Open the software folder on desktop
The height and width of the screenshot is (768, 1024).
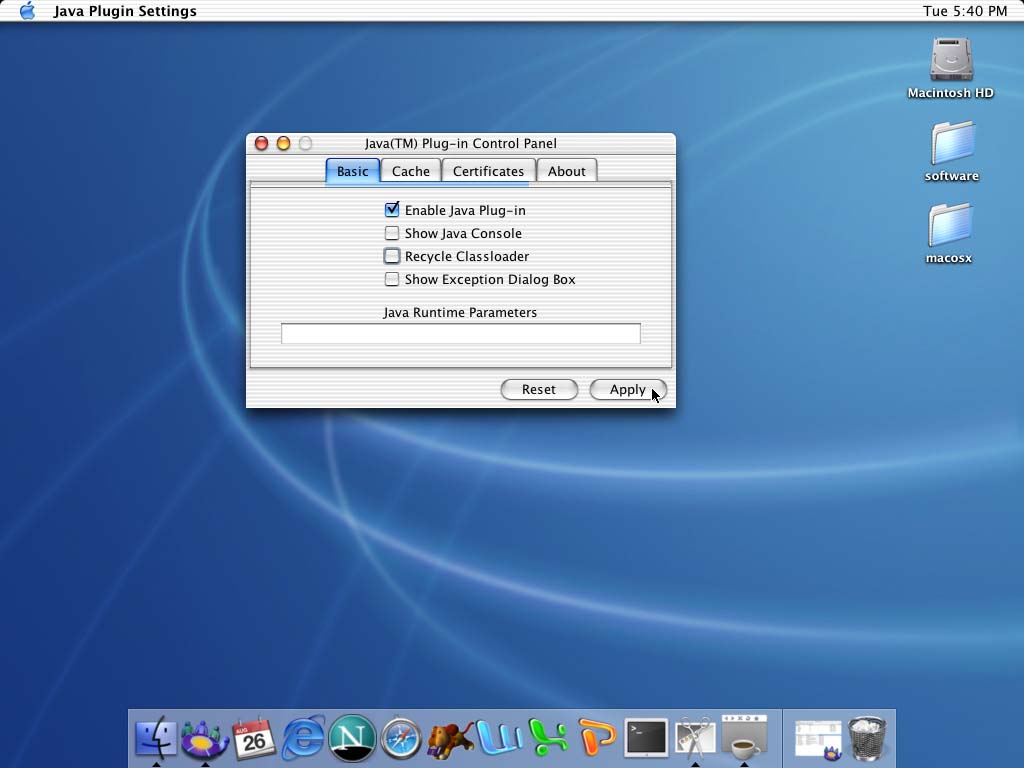951,143
